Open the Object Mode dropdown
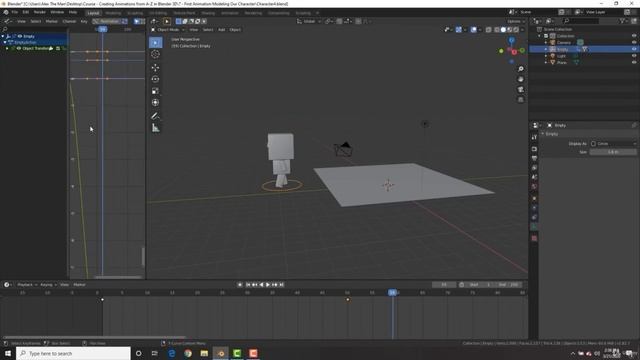Image resolution: width=640 pixels, height=360 pixels. coord(168,30)
